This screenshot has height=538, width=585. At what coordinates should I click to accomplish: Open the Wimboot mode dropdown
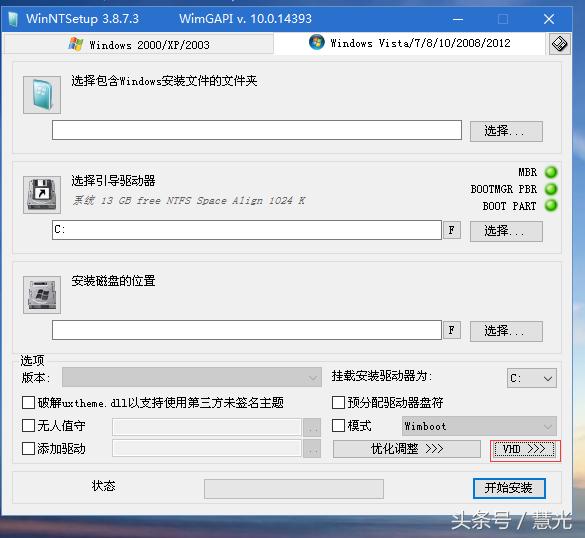pos(479,426)
